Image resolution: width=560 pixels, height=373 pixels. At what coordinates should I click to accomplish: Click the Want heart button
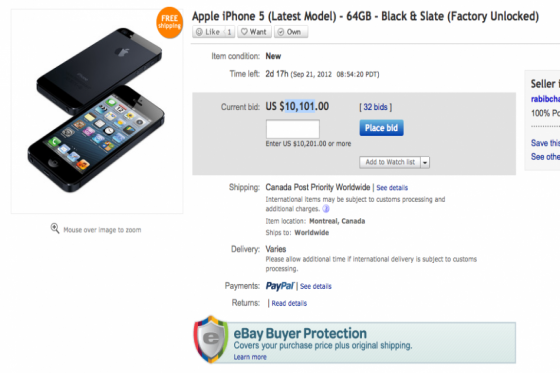(254, 32)
